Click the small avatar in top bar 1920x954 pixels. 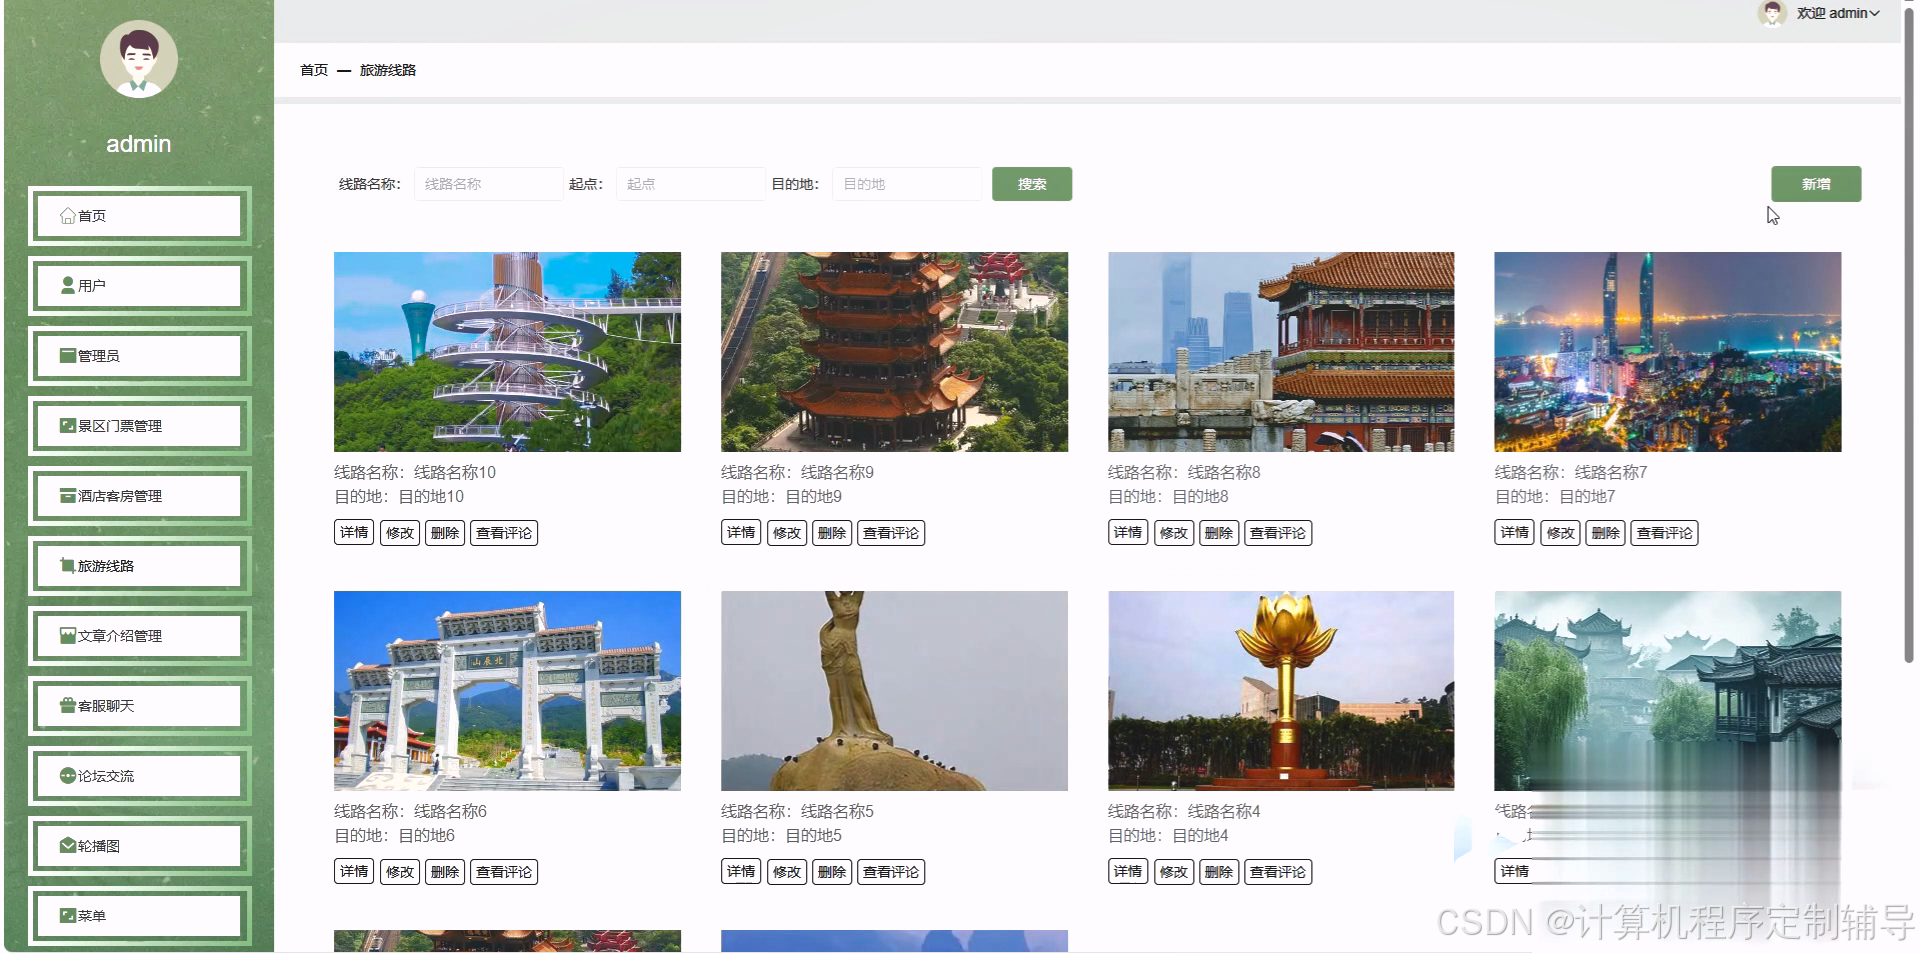1772,13
